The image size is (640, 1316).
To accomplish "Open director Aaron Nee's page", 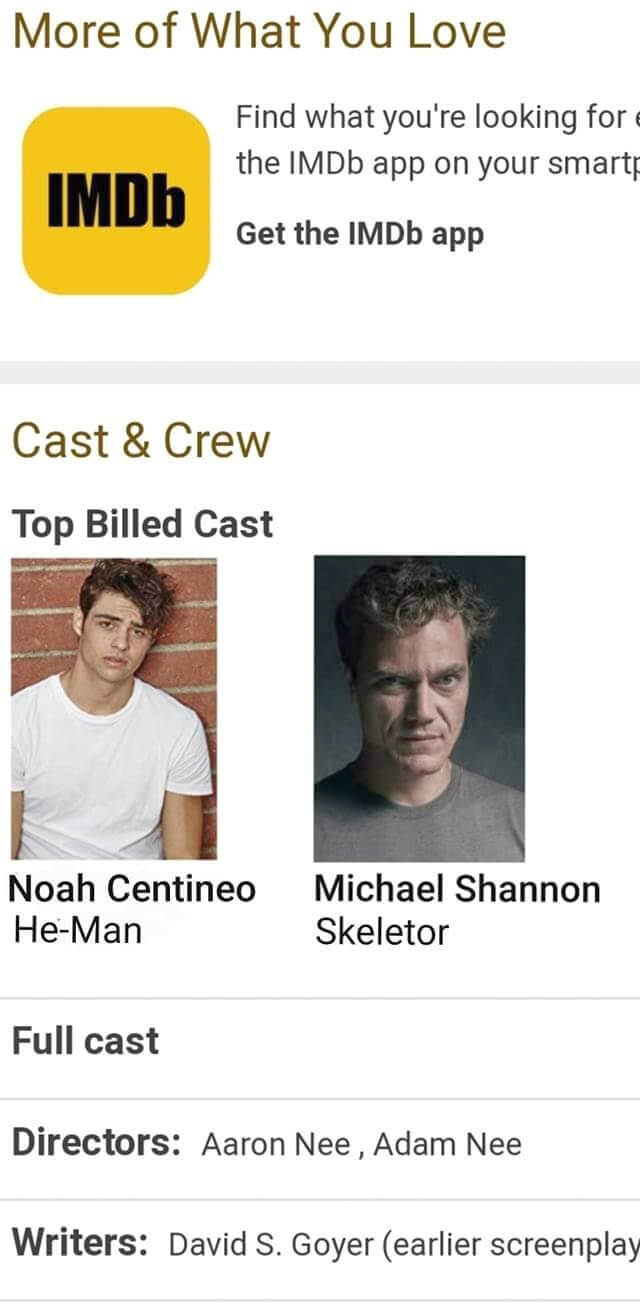I will pyautogui.click(x=276, y=1144).
